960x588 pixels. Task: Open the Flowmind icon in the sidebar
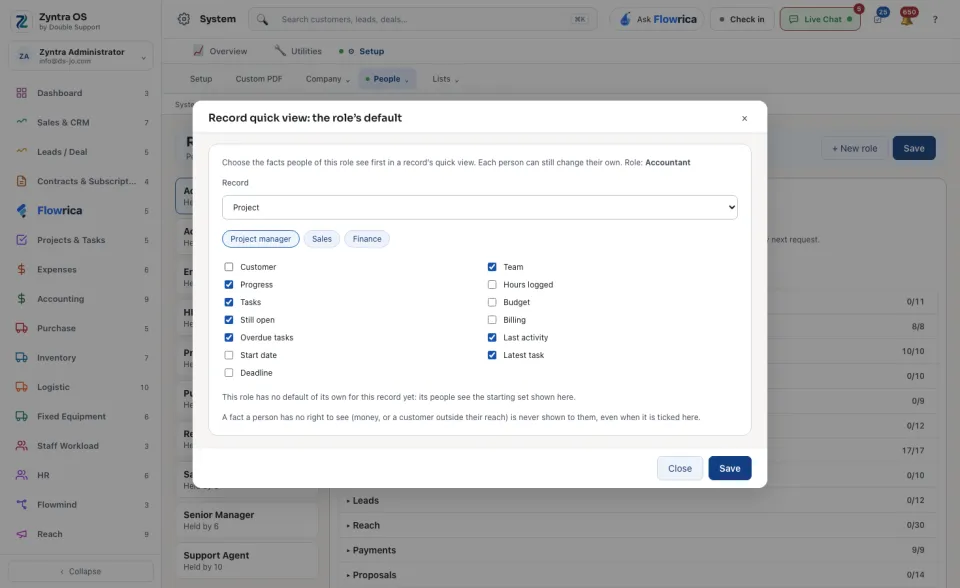tap(21, 504)
